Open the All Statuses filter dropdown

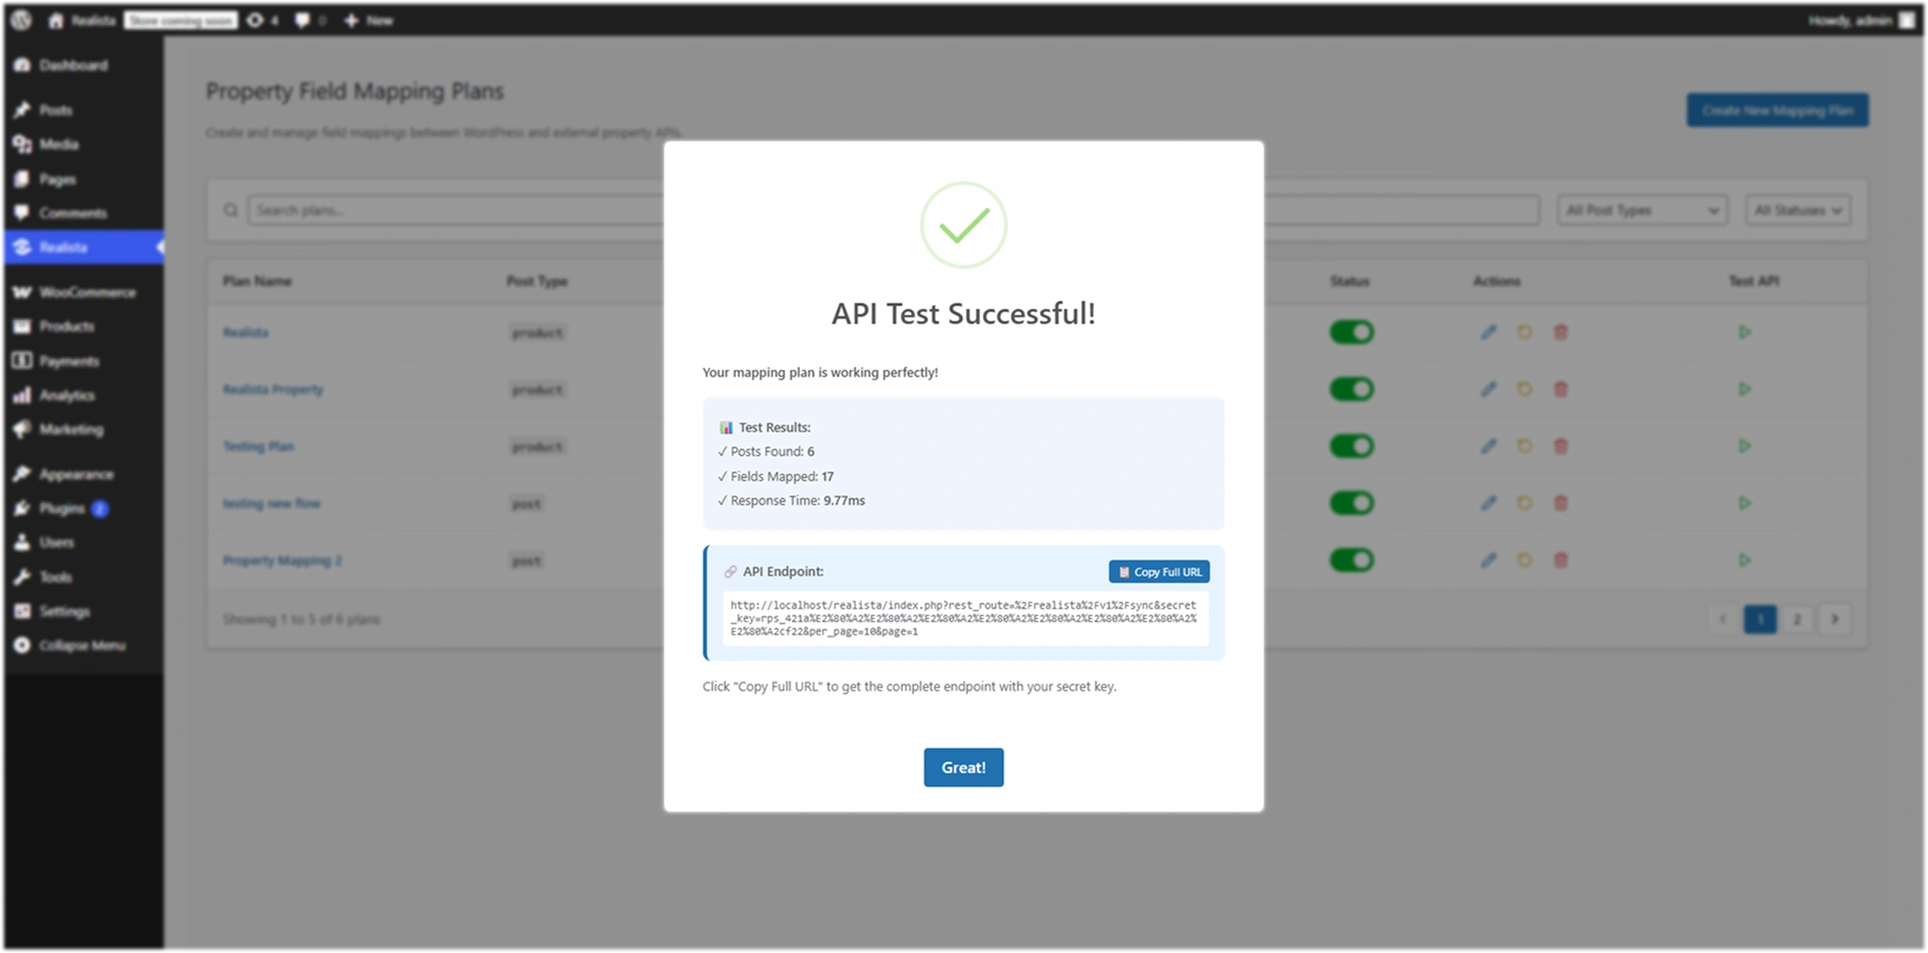click(x=1796, y=210)
